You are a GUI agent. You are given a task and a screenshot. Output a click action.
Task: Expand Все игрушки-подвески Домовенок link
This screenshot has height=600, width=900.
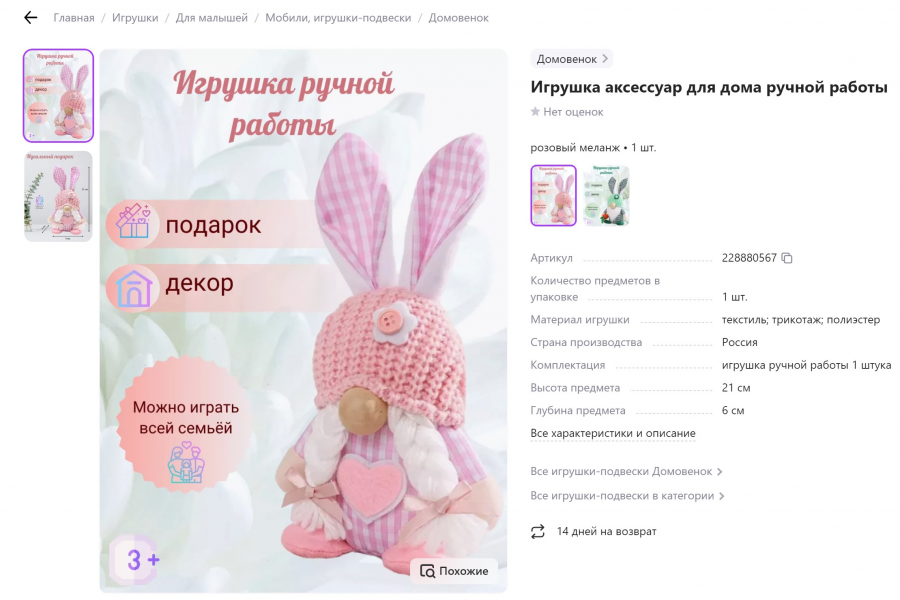626,471
